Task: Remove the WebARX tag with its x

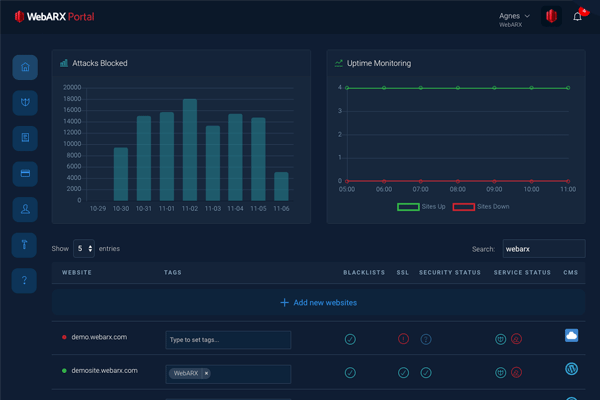Action: 206,373
